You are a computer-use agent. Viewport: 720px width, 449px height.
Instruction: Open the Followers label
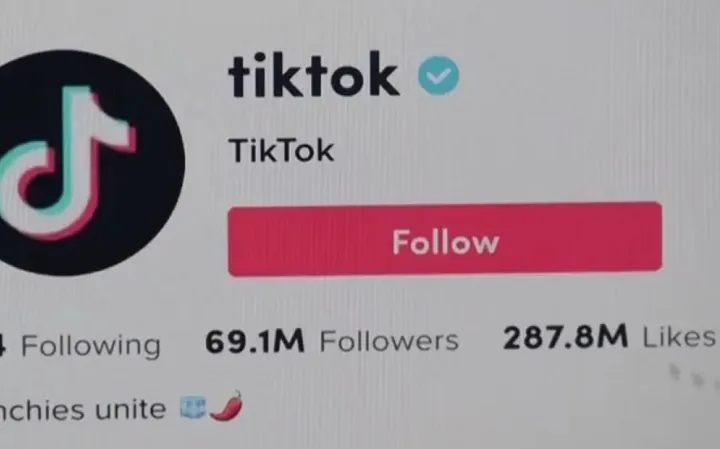pos(389,341)
